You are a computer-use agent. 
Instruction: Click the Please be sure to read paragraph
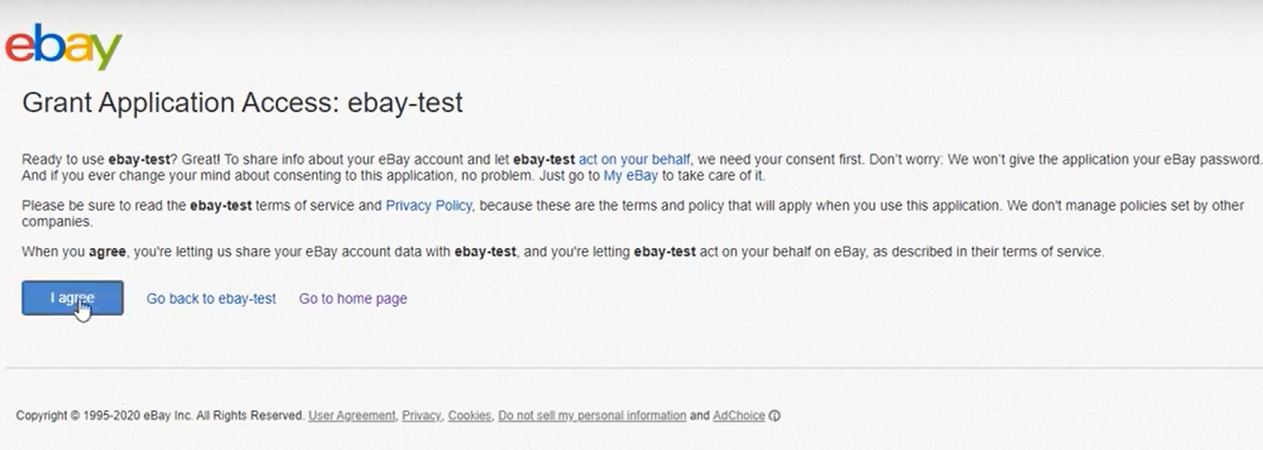coord(700,206)
